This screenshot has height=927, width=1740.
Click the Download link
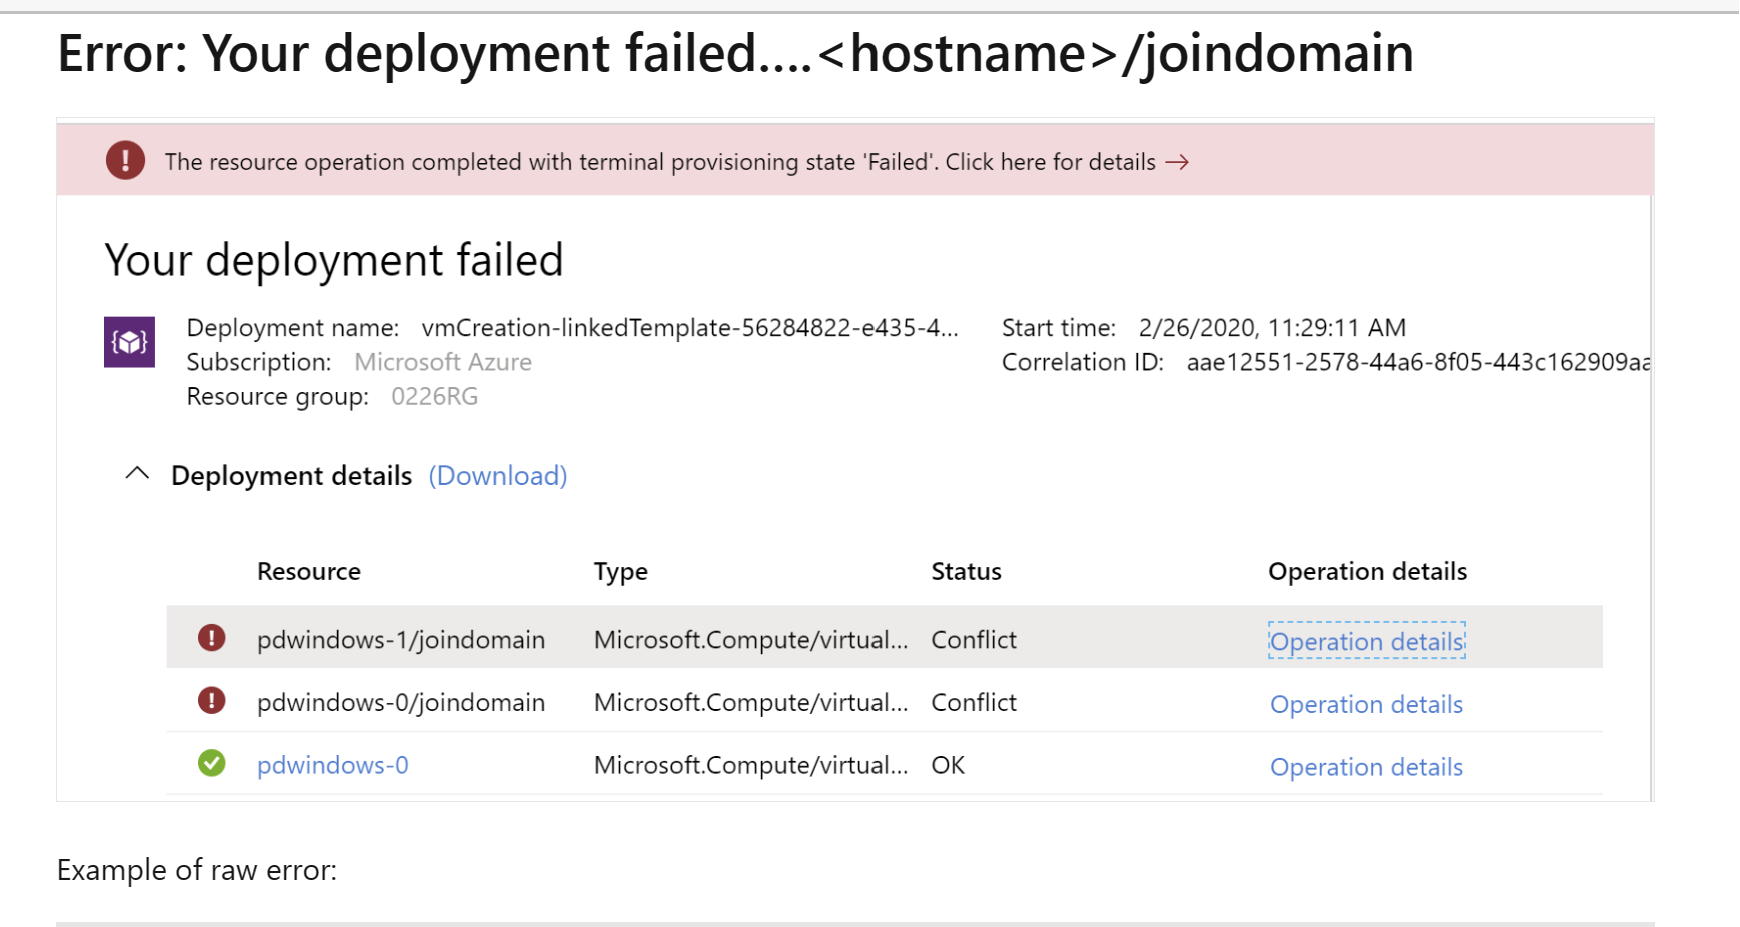click(x=498, y=476)
